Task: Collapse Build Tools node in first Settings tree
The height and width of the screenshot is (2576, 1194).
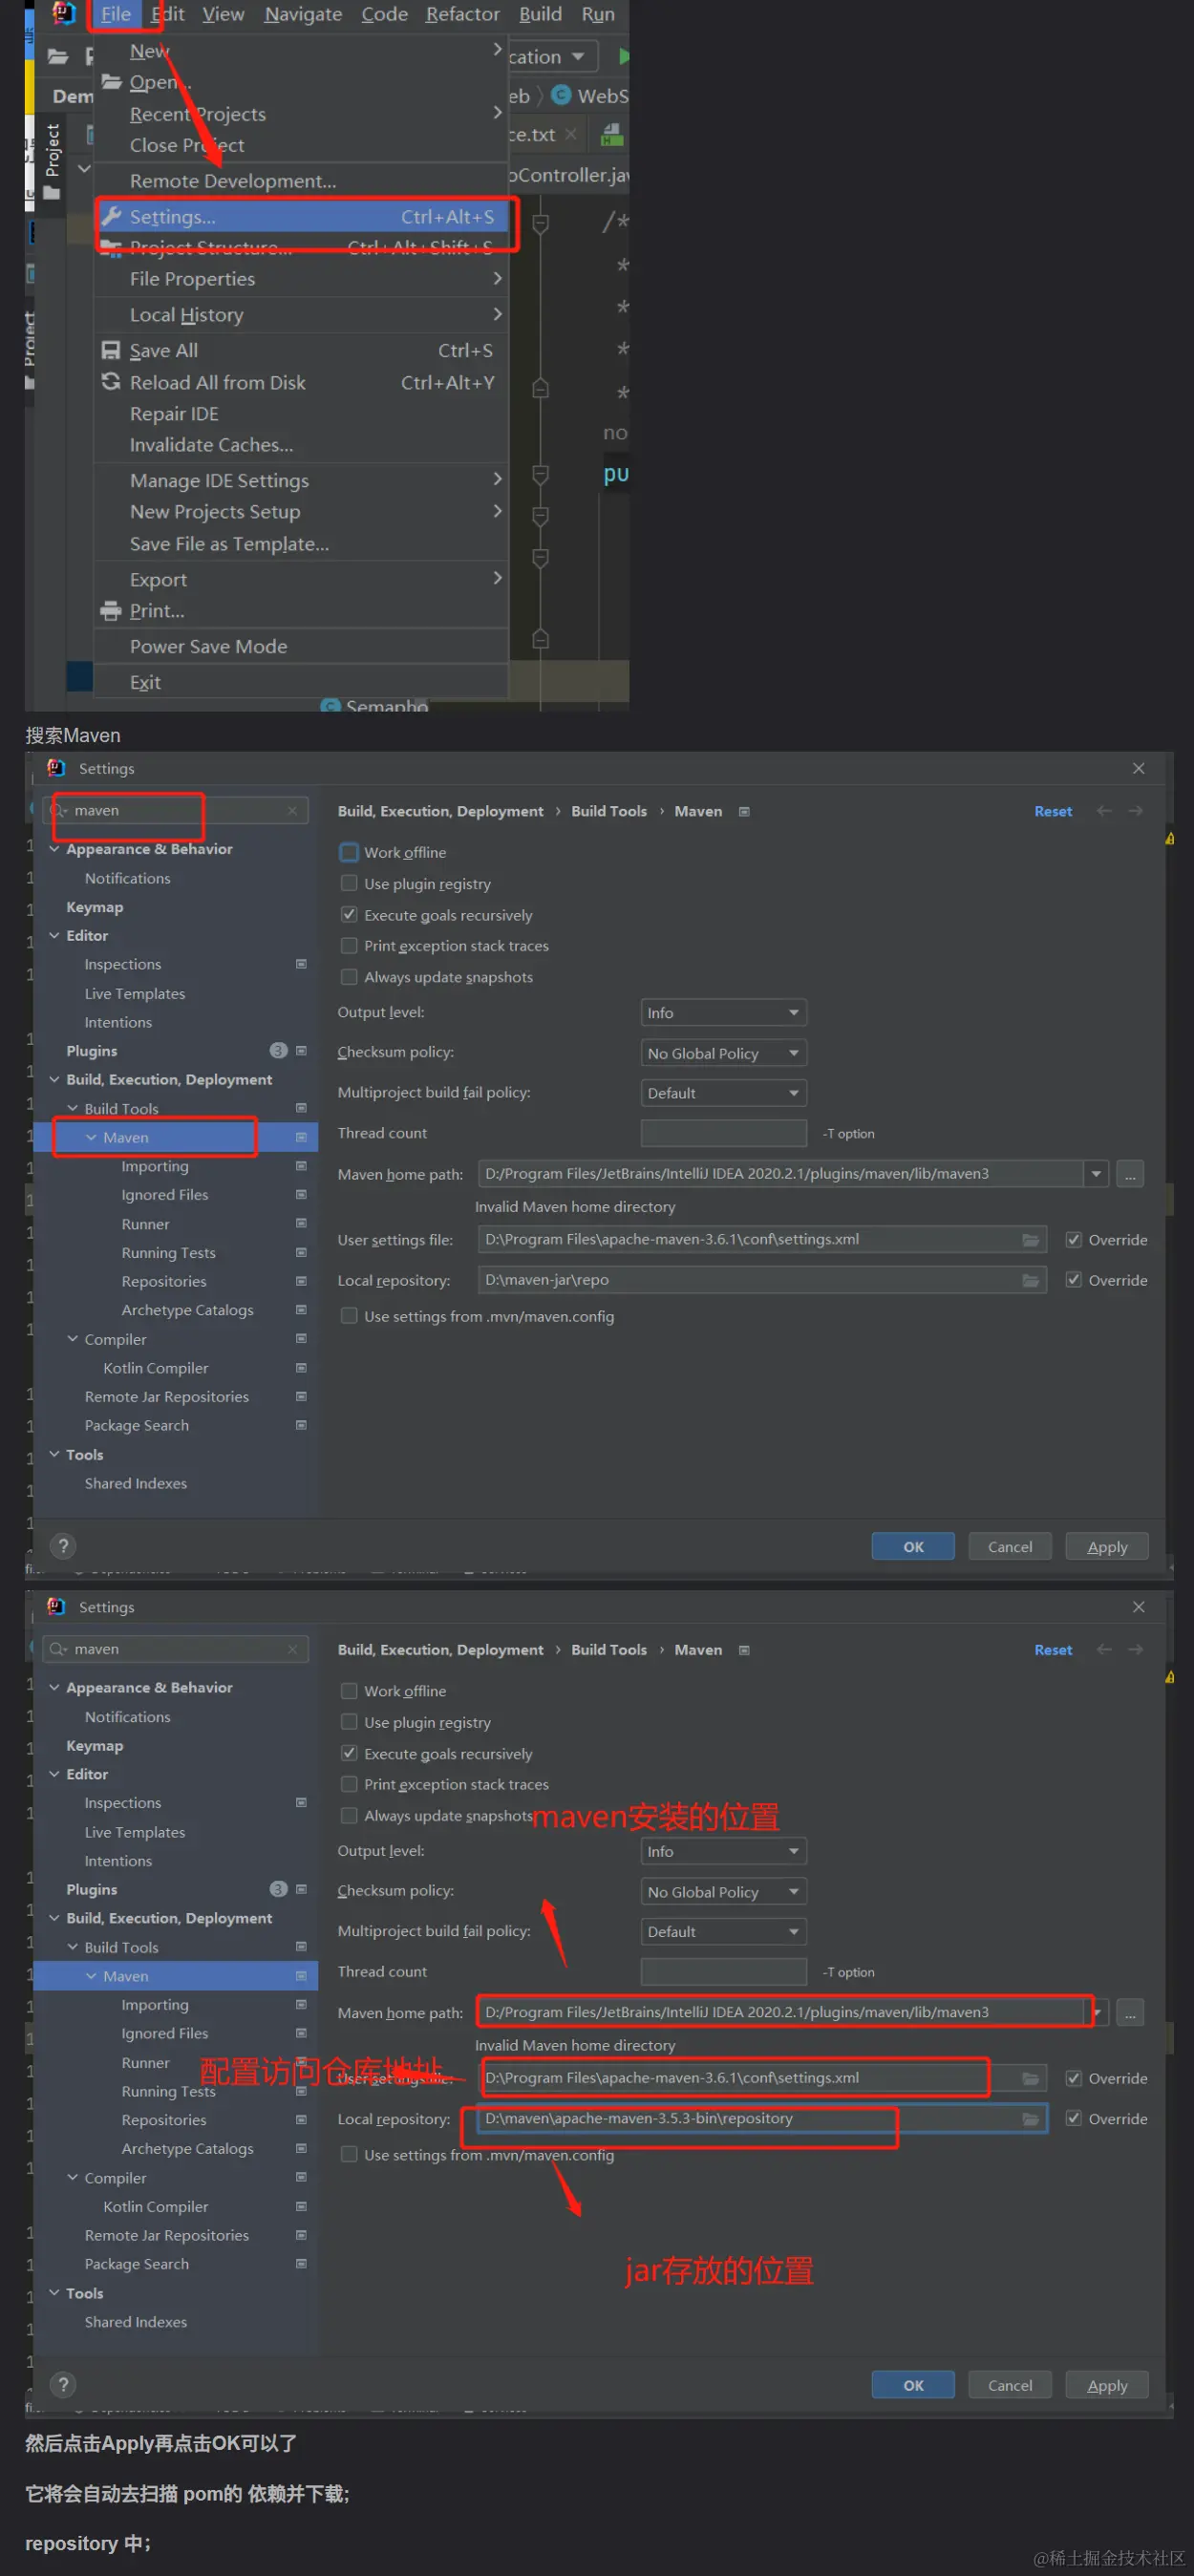Action: click(x=72, y=1108)
